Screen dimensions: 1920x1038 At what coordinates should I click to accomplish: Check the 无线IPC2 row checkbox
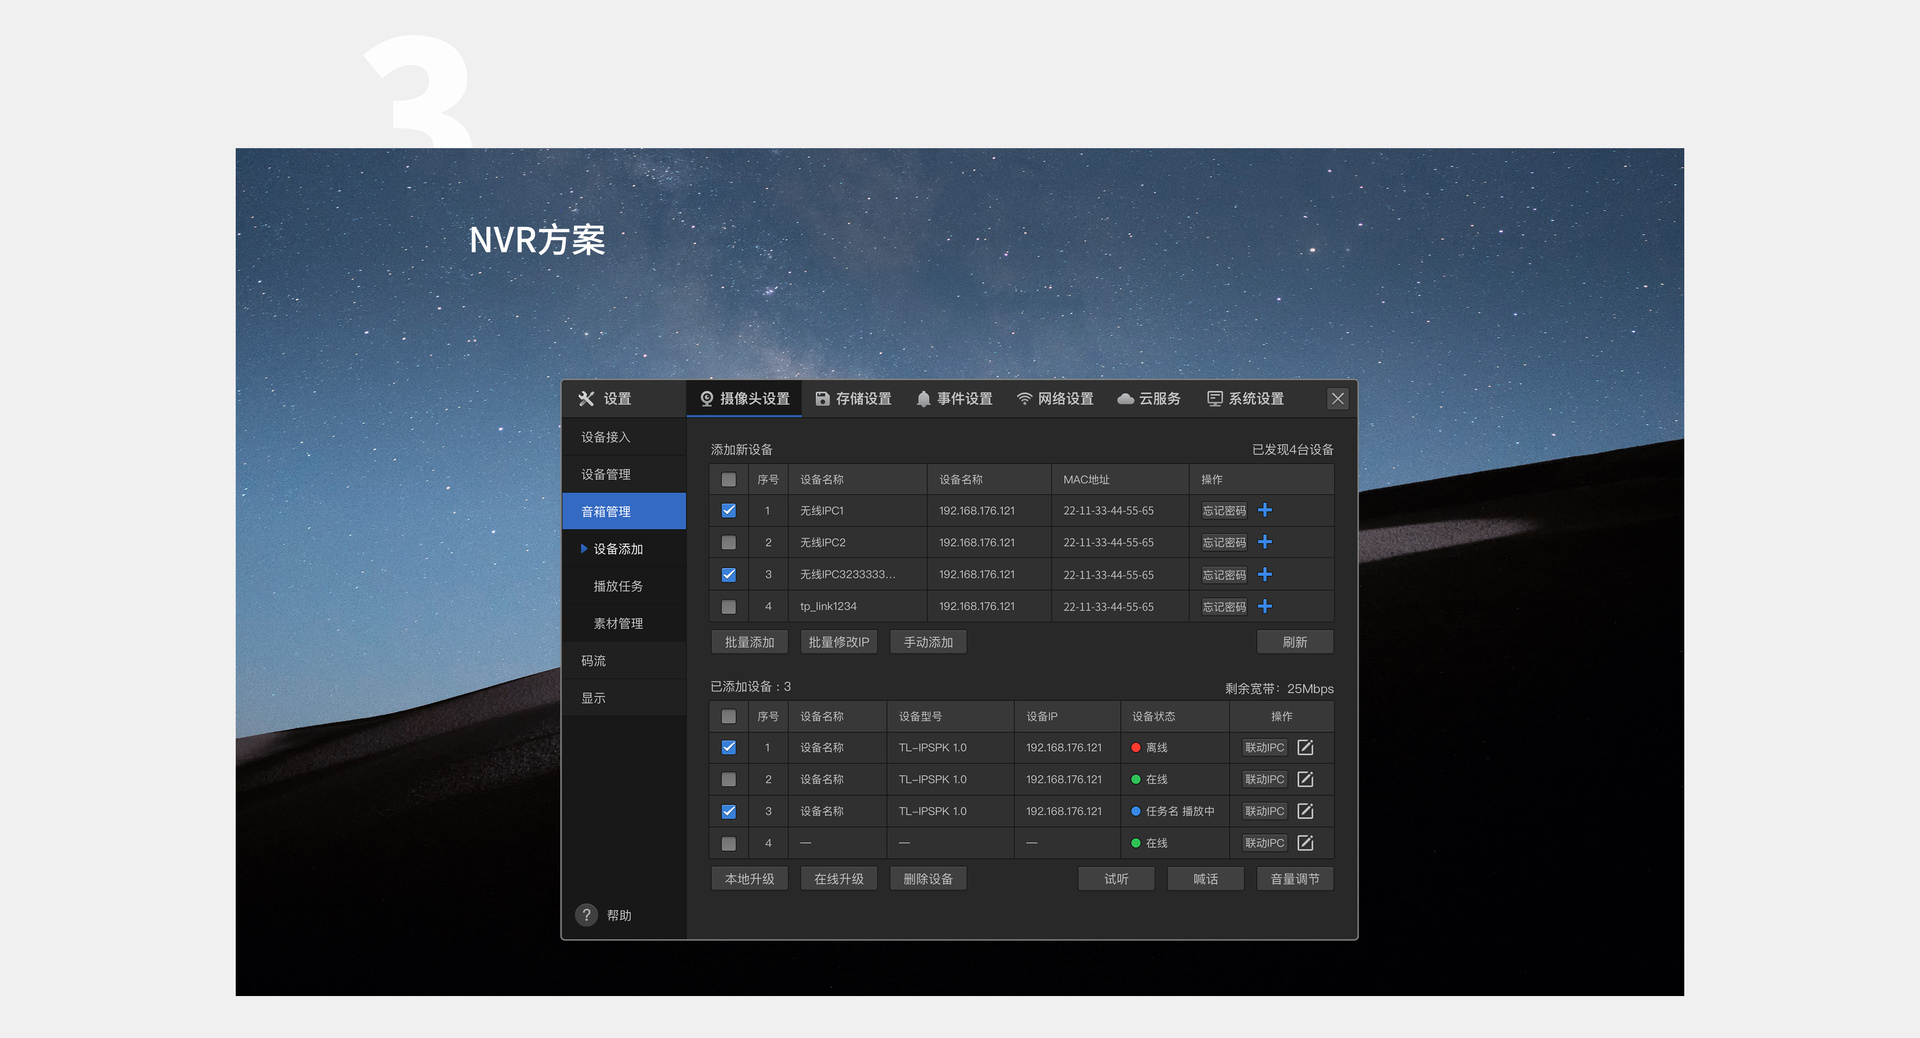(729, 543)
